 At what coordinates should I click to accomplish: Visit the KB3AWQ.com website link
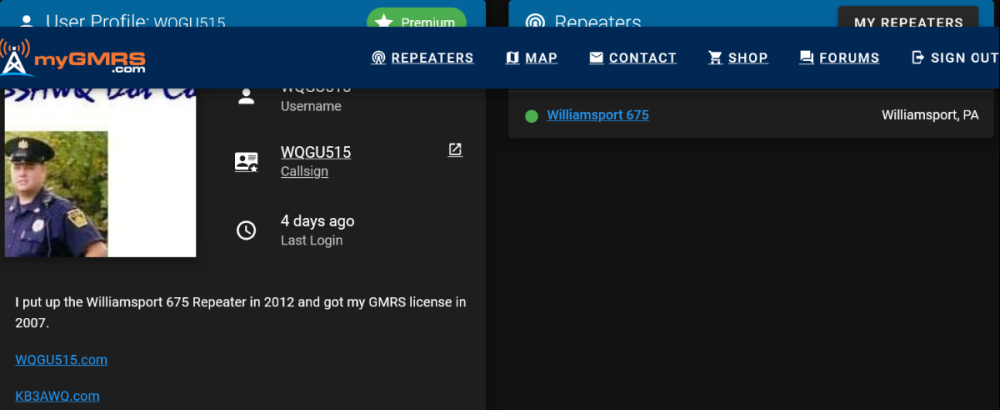coord(57,396)
